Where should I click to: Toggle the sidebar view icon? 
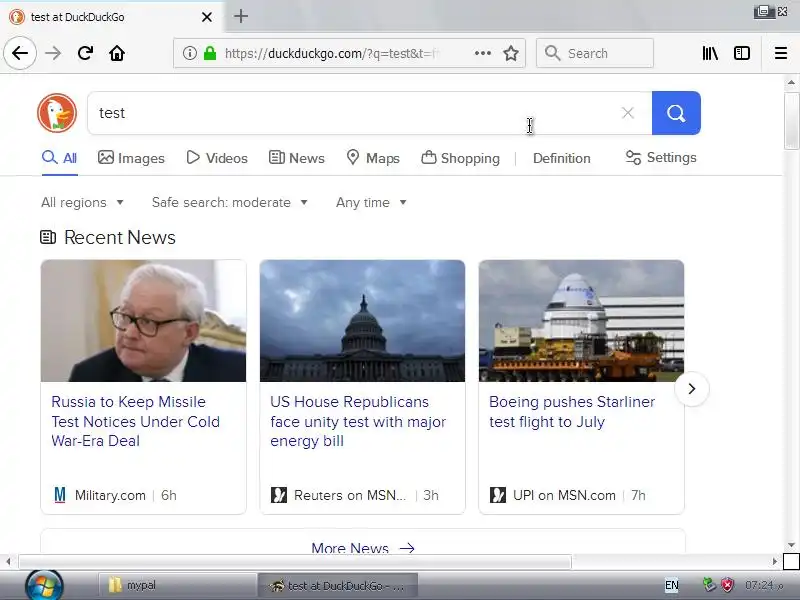741,53
